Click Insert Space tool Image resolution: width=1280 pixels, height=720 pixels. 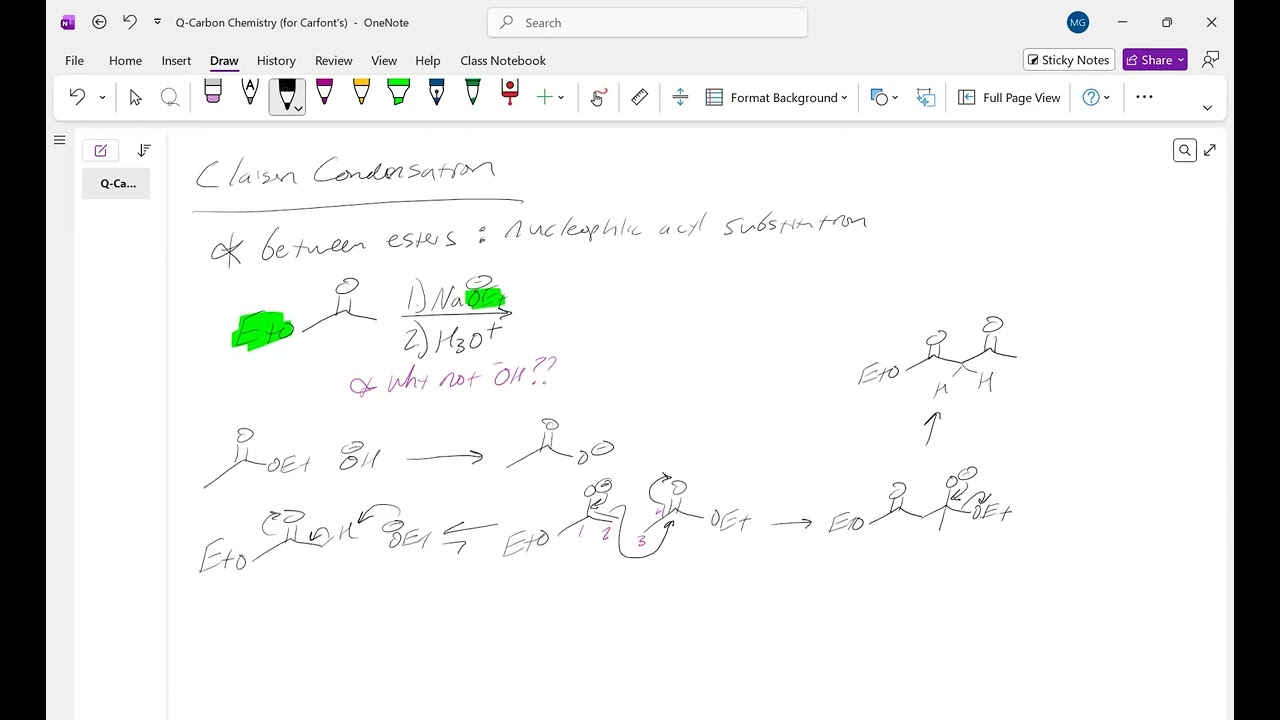coord(680,97)
